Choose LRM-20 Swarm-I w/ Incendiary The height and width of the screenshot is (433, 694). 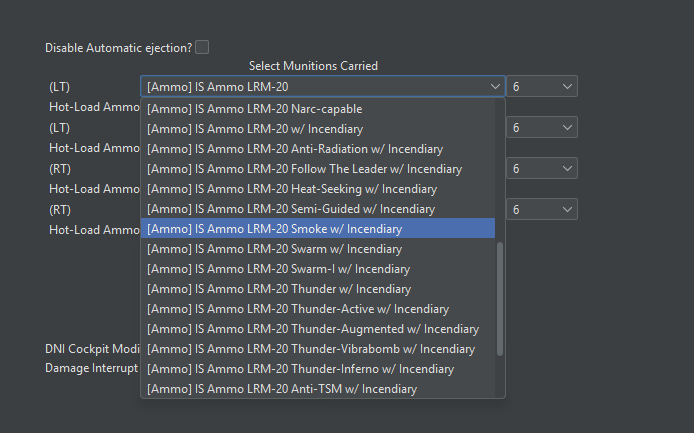click(278, 269)
